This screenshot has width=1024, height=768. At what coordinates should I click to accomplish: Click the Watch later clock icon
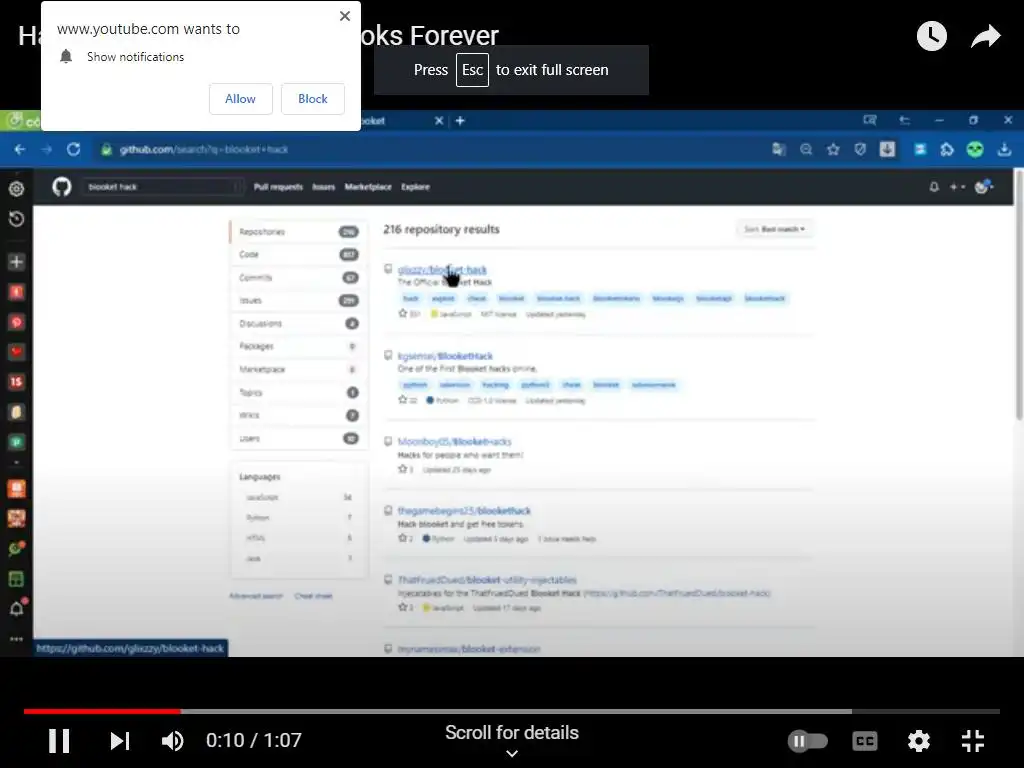[x=931, y=36]
